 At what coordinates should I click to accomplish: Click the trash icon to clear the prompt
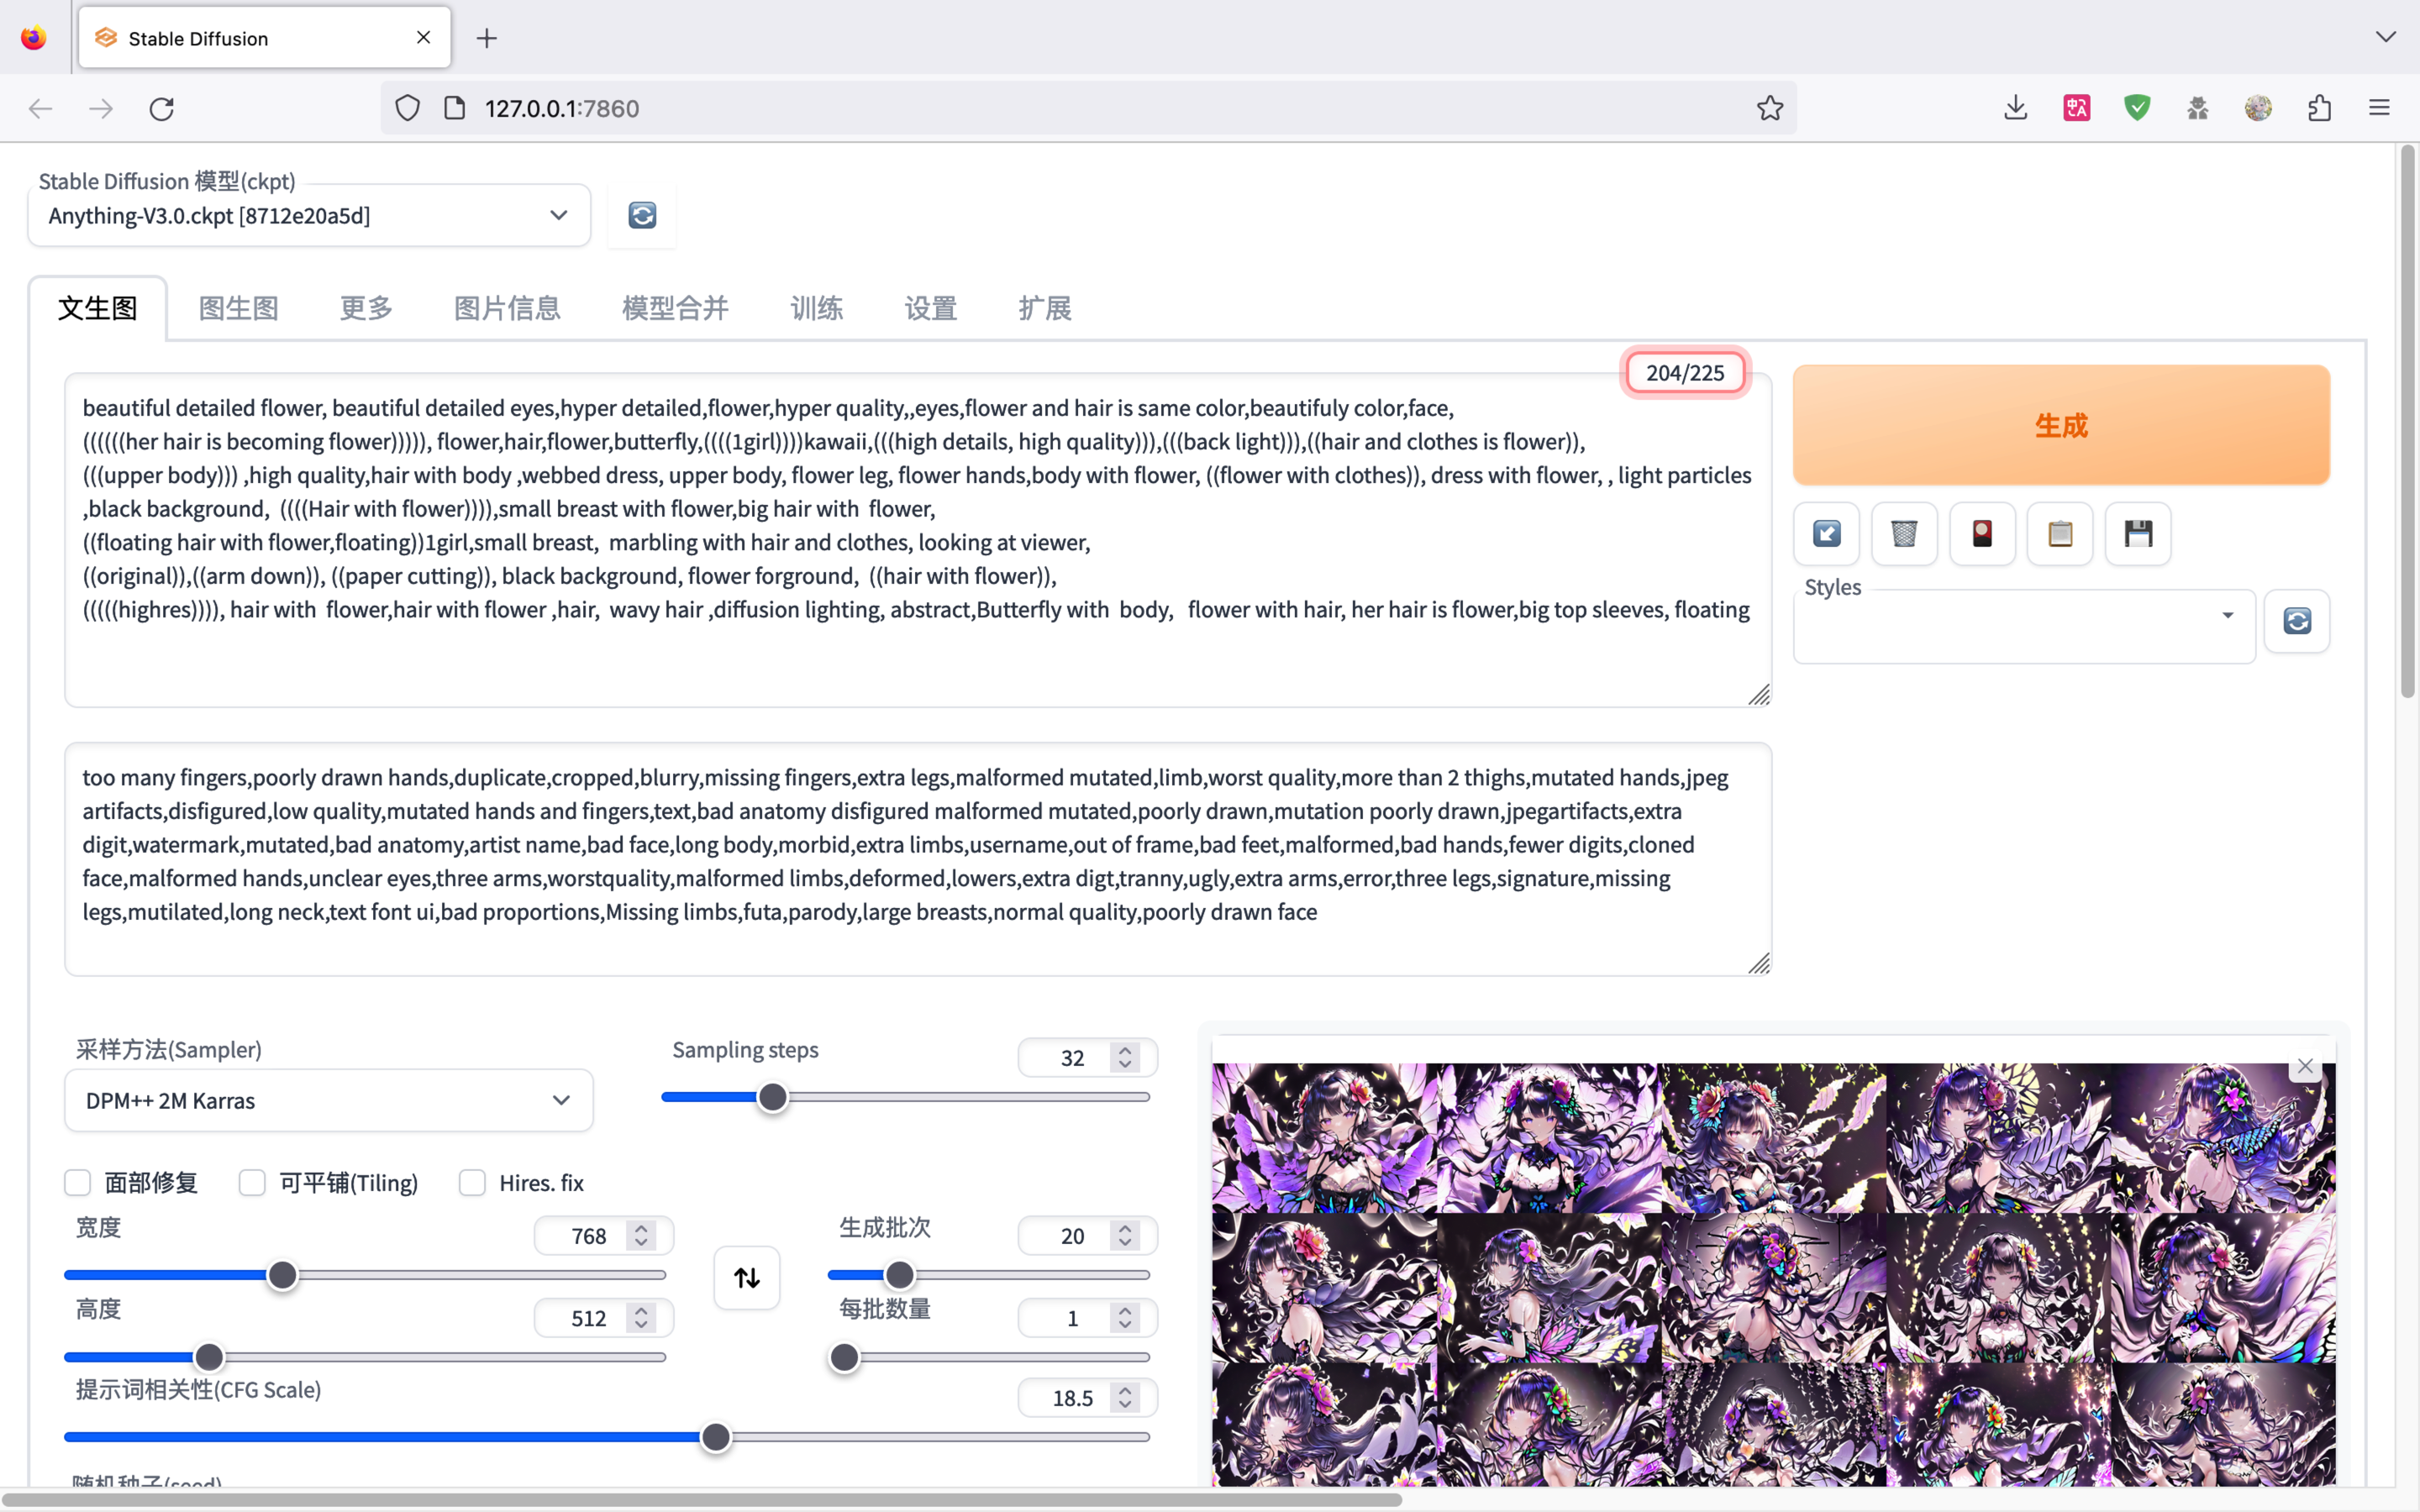point(1904,534)
